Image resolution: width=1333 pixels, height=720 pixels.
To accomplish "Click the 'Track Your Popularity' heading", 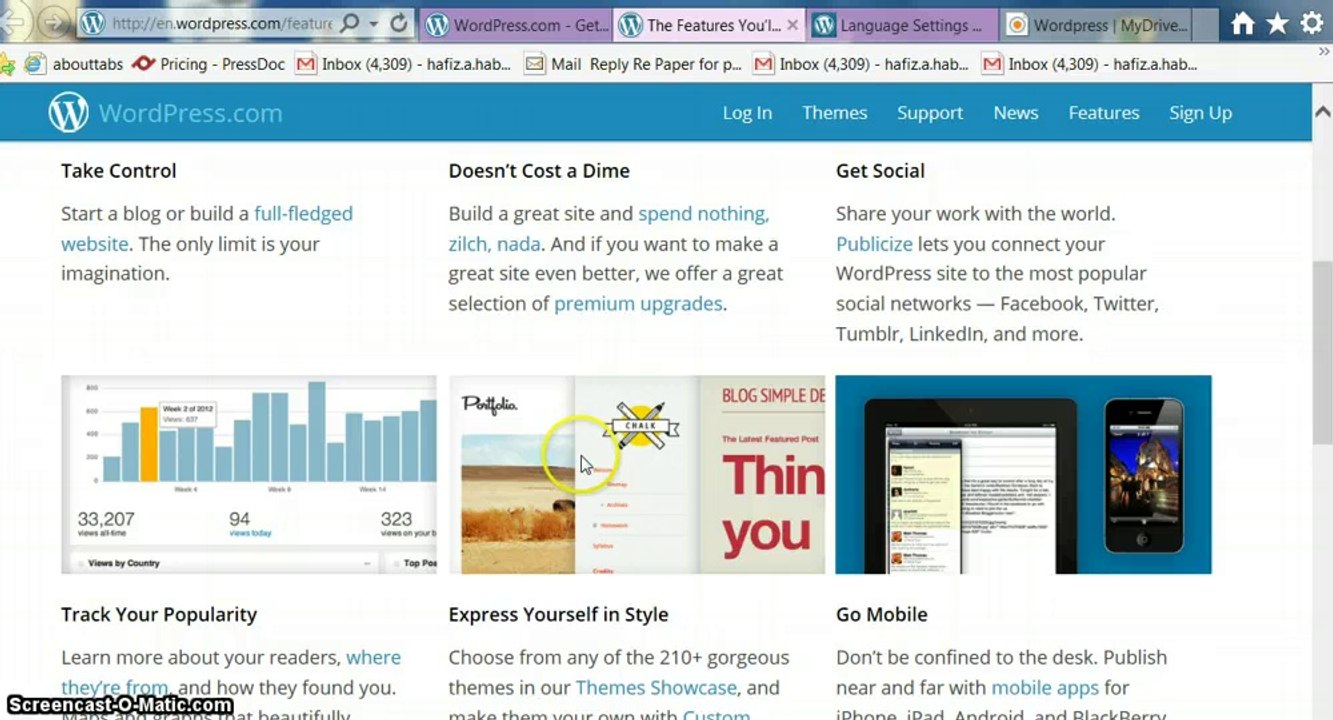I will tap(159, 615).
